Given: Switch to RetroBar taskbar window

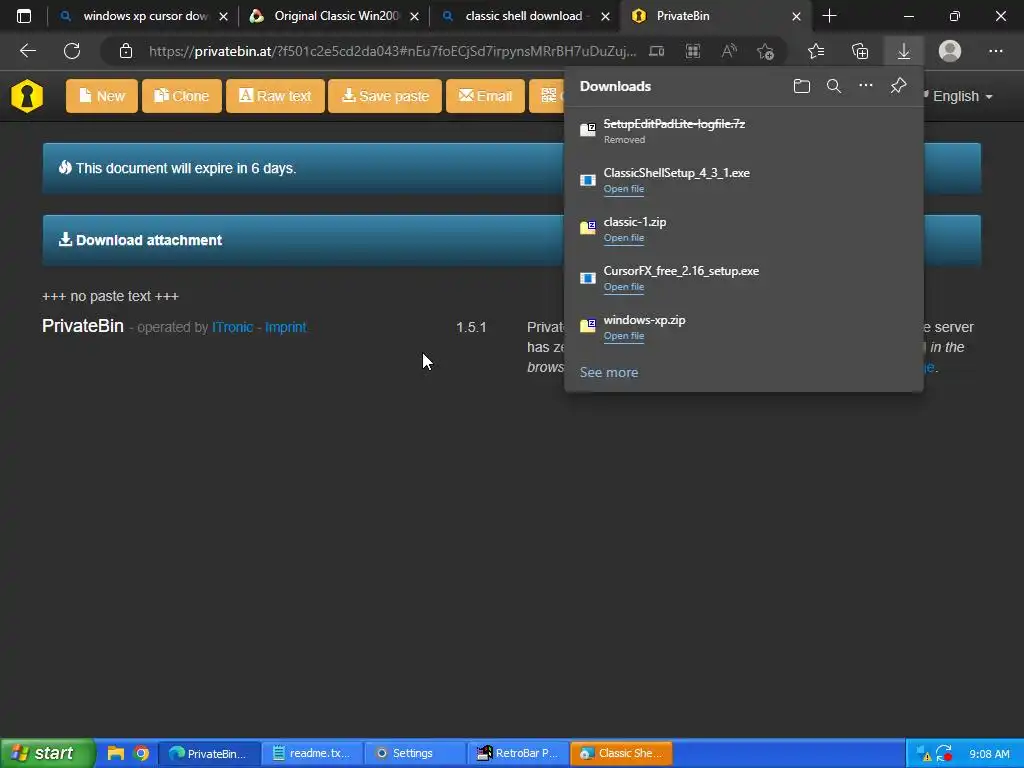Looking at the screenshot, I should [x=519, y=753].
